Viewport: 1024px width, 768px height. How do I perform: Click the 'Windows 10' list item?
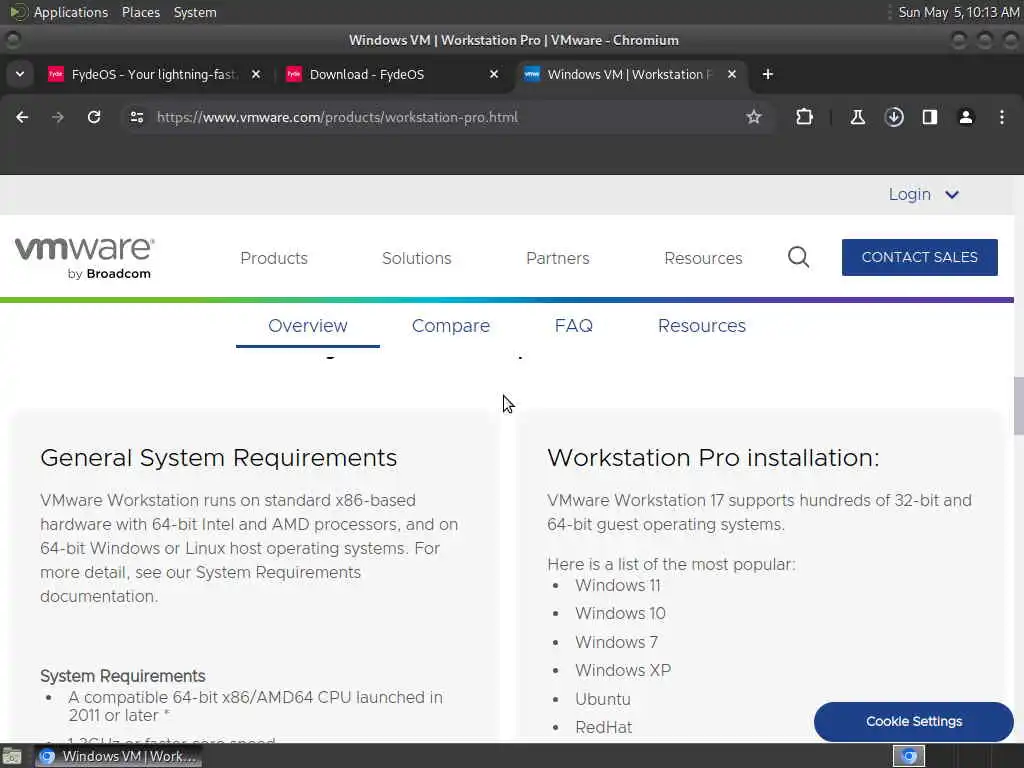pyautogui.click(x=620, y=613)
